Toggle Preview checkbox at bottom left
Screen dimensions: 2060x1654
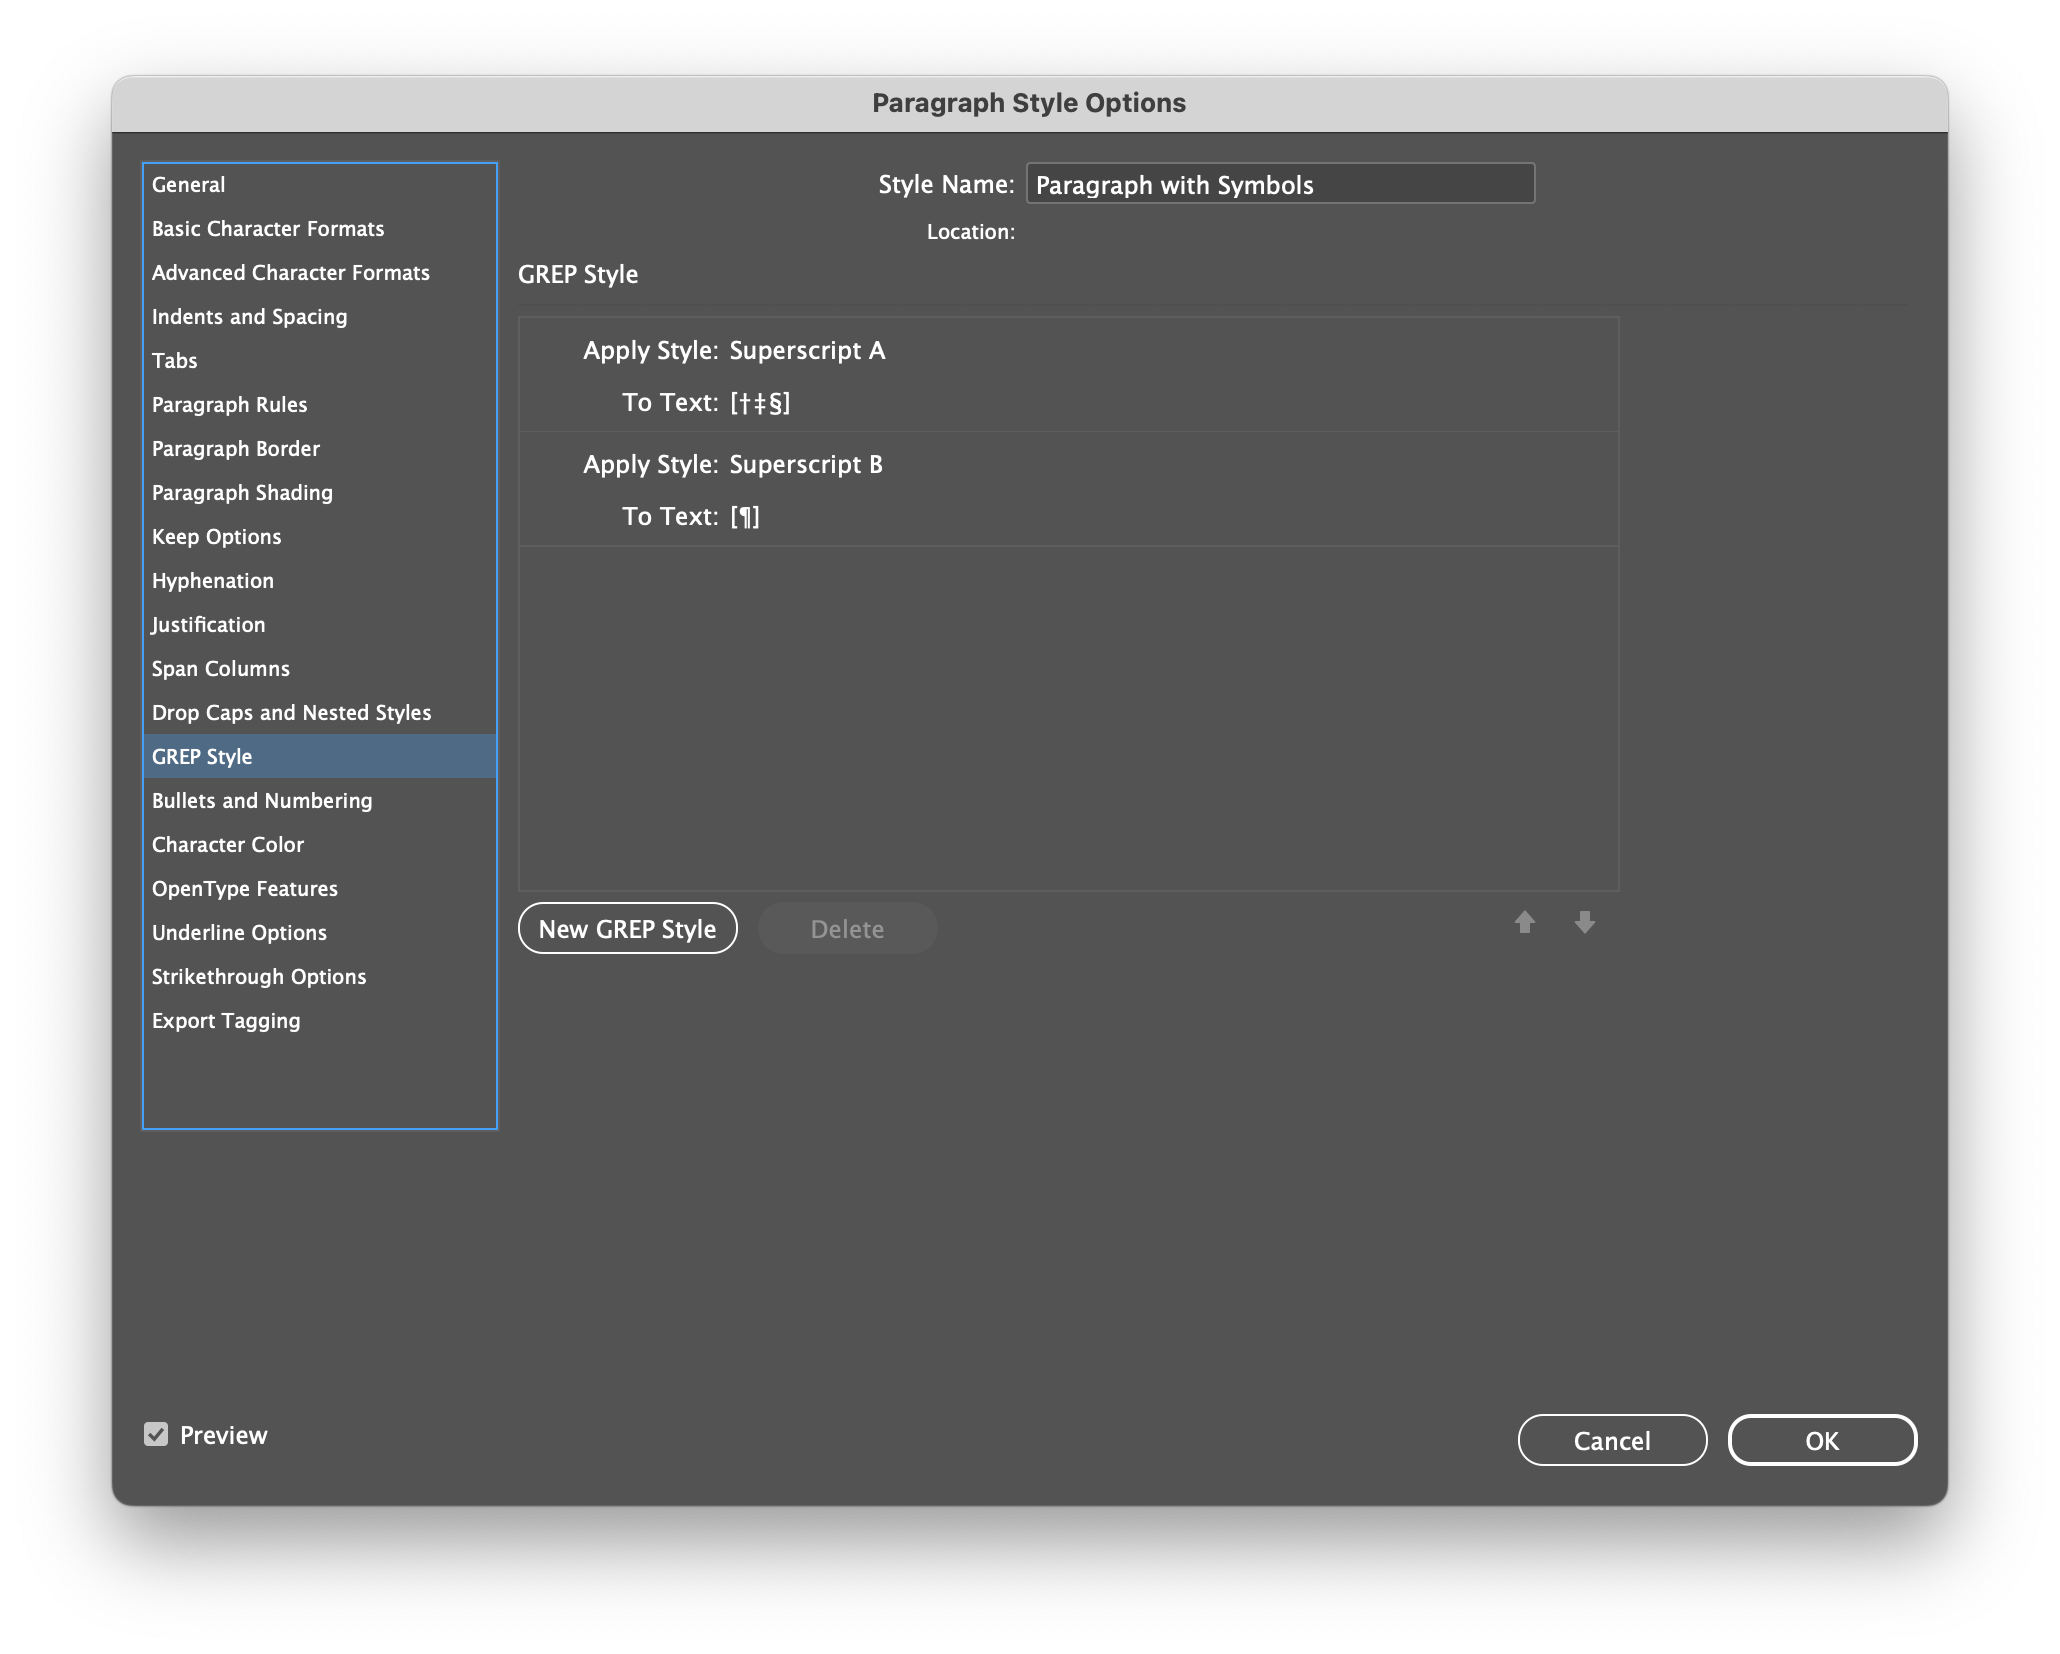coord(159,1435)
